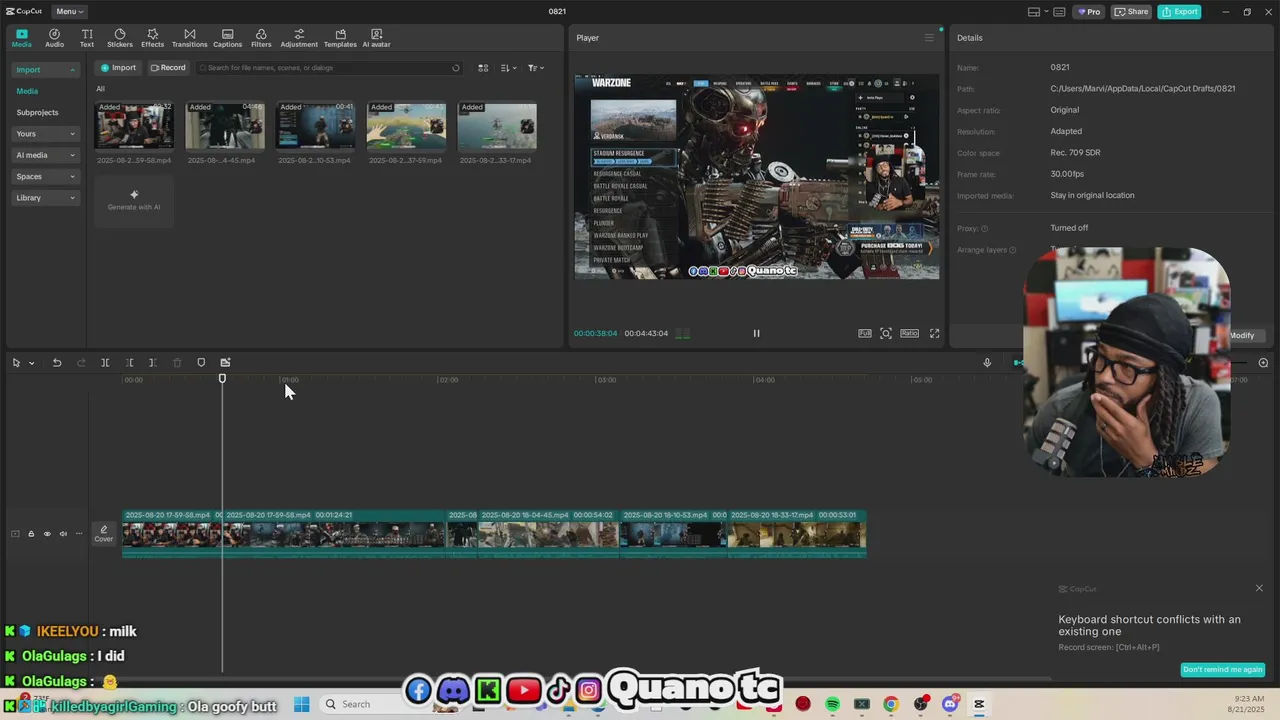The height and width of the screenshot is (720, 1280).
Task: Click the microphone voiceover record icon
Action: click(987, 363)
